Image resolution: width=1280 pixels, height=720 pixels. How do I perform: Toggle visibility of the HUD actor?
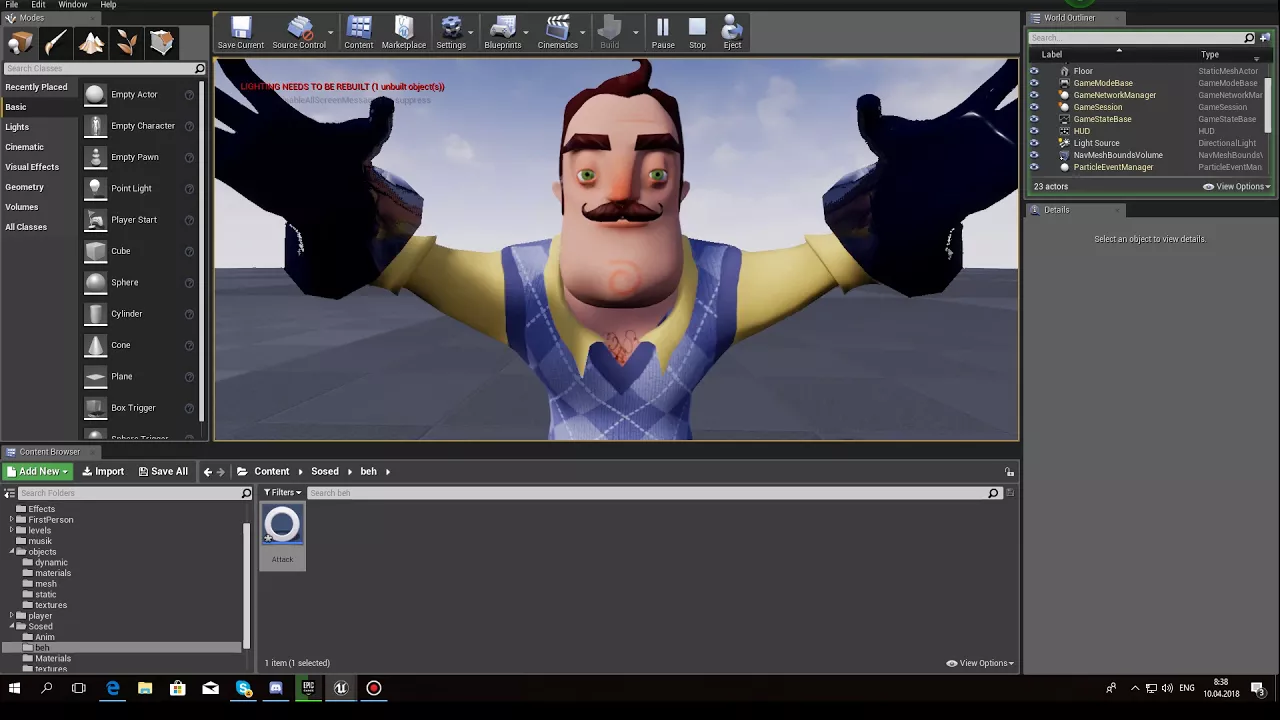(x=1034, y=131)
